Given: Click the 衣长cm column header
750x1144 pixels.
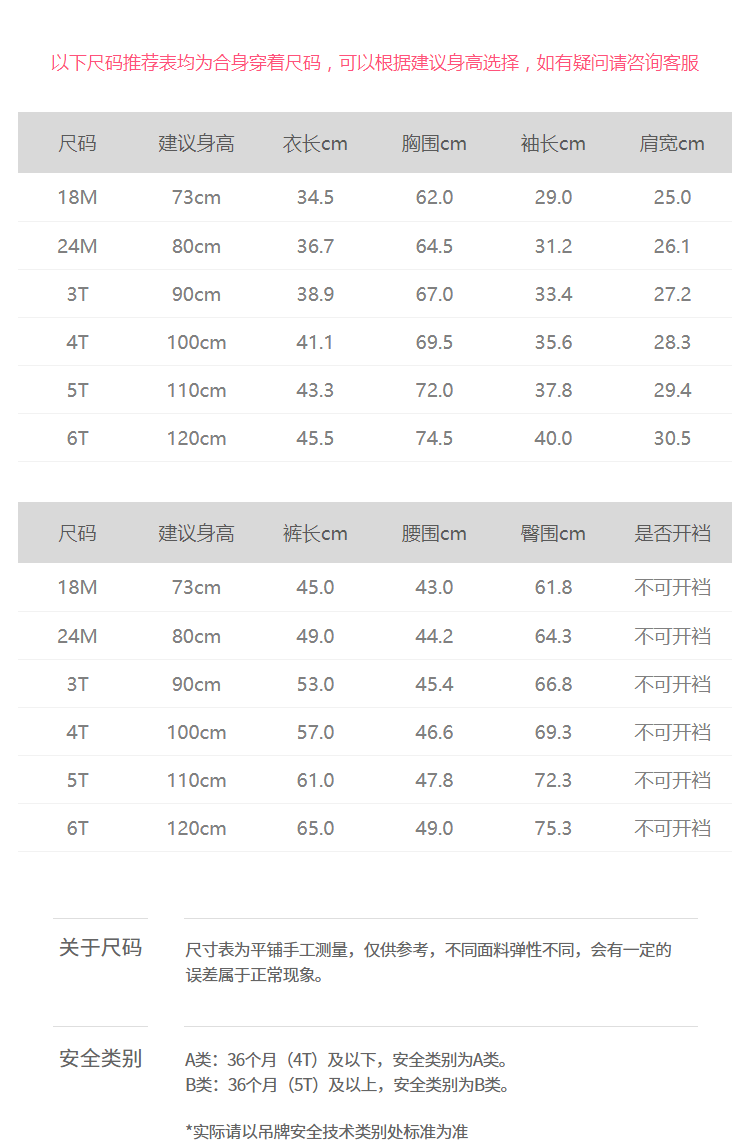Looking at the screenshot, I should click(x=315, y=143).
